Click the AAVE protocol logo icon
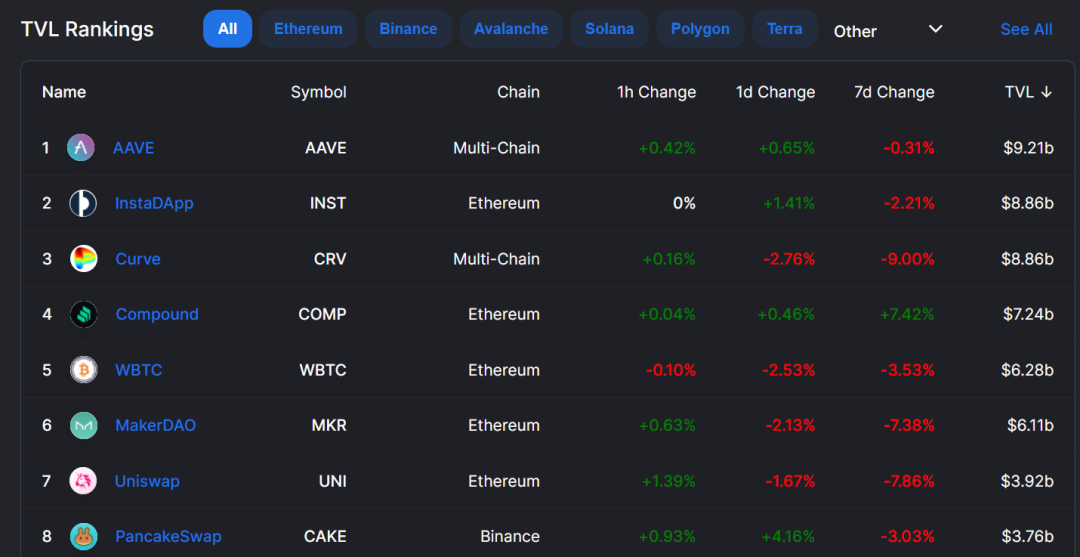 click(x=81, y=147)
